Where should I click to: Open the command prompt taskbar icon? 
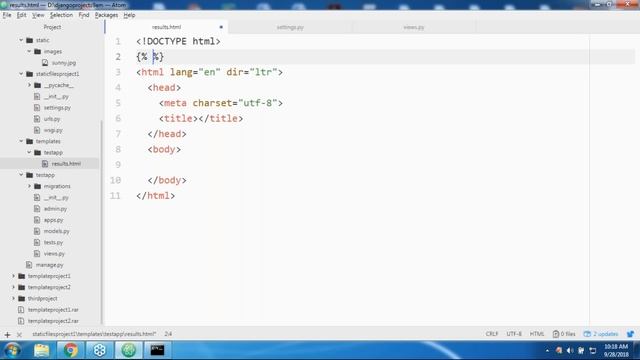pyautogui.click(x=157, y=350)
